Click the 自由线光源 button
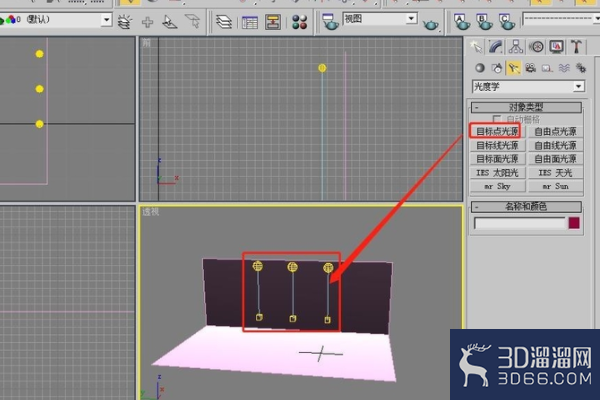This screenshot has height=400, width=600. pyautogui.click(x=555, y=145)
